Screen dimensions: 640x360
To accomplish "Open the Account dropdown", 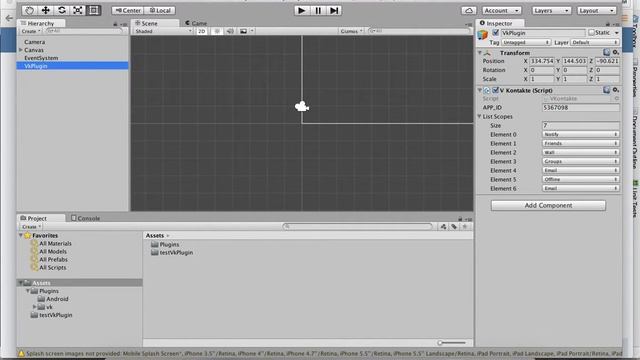I will tap(501, 11).
